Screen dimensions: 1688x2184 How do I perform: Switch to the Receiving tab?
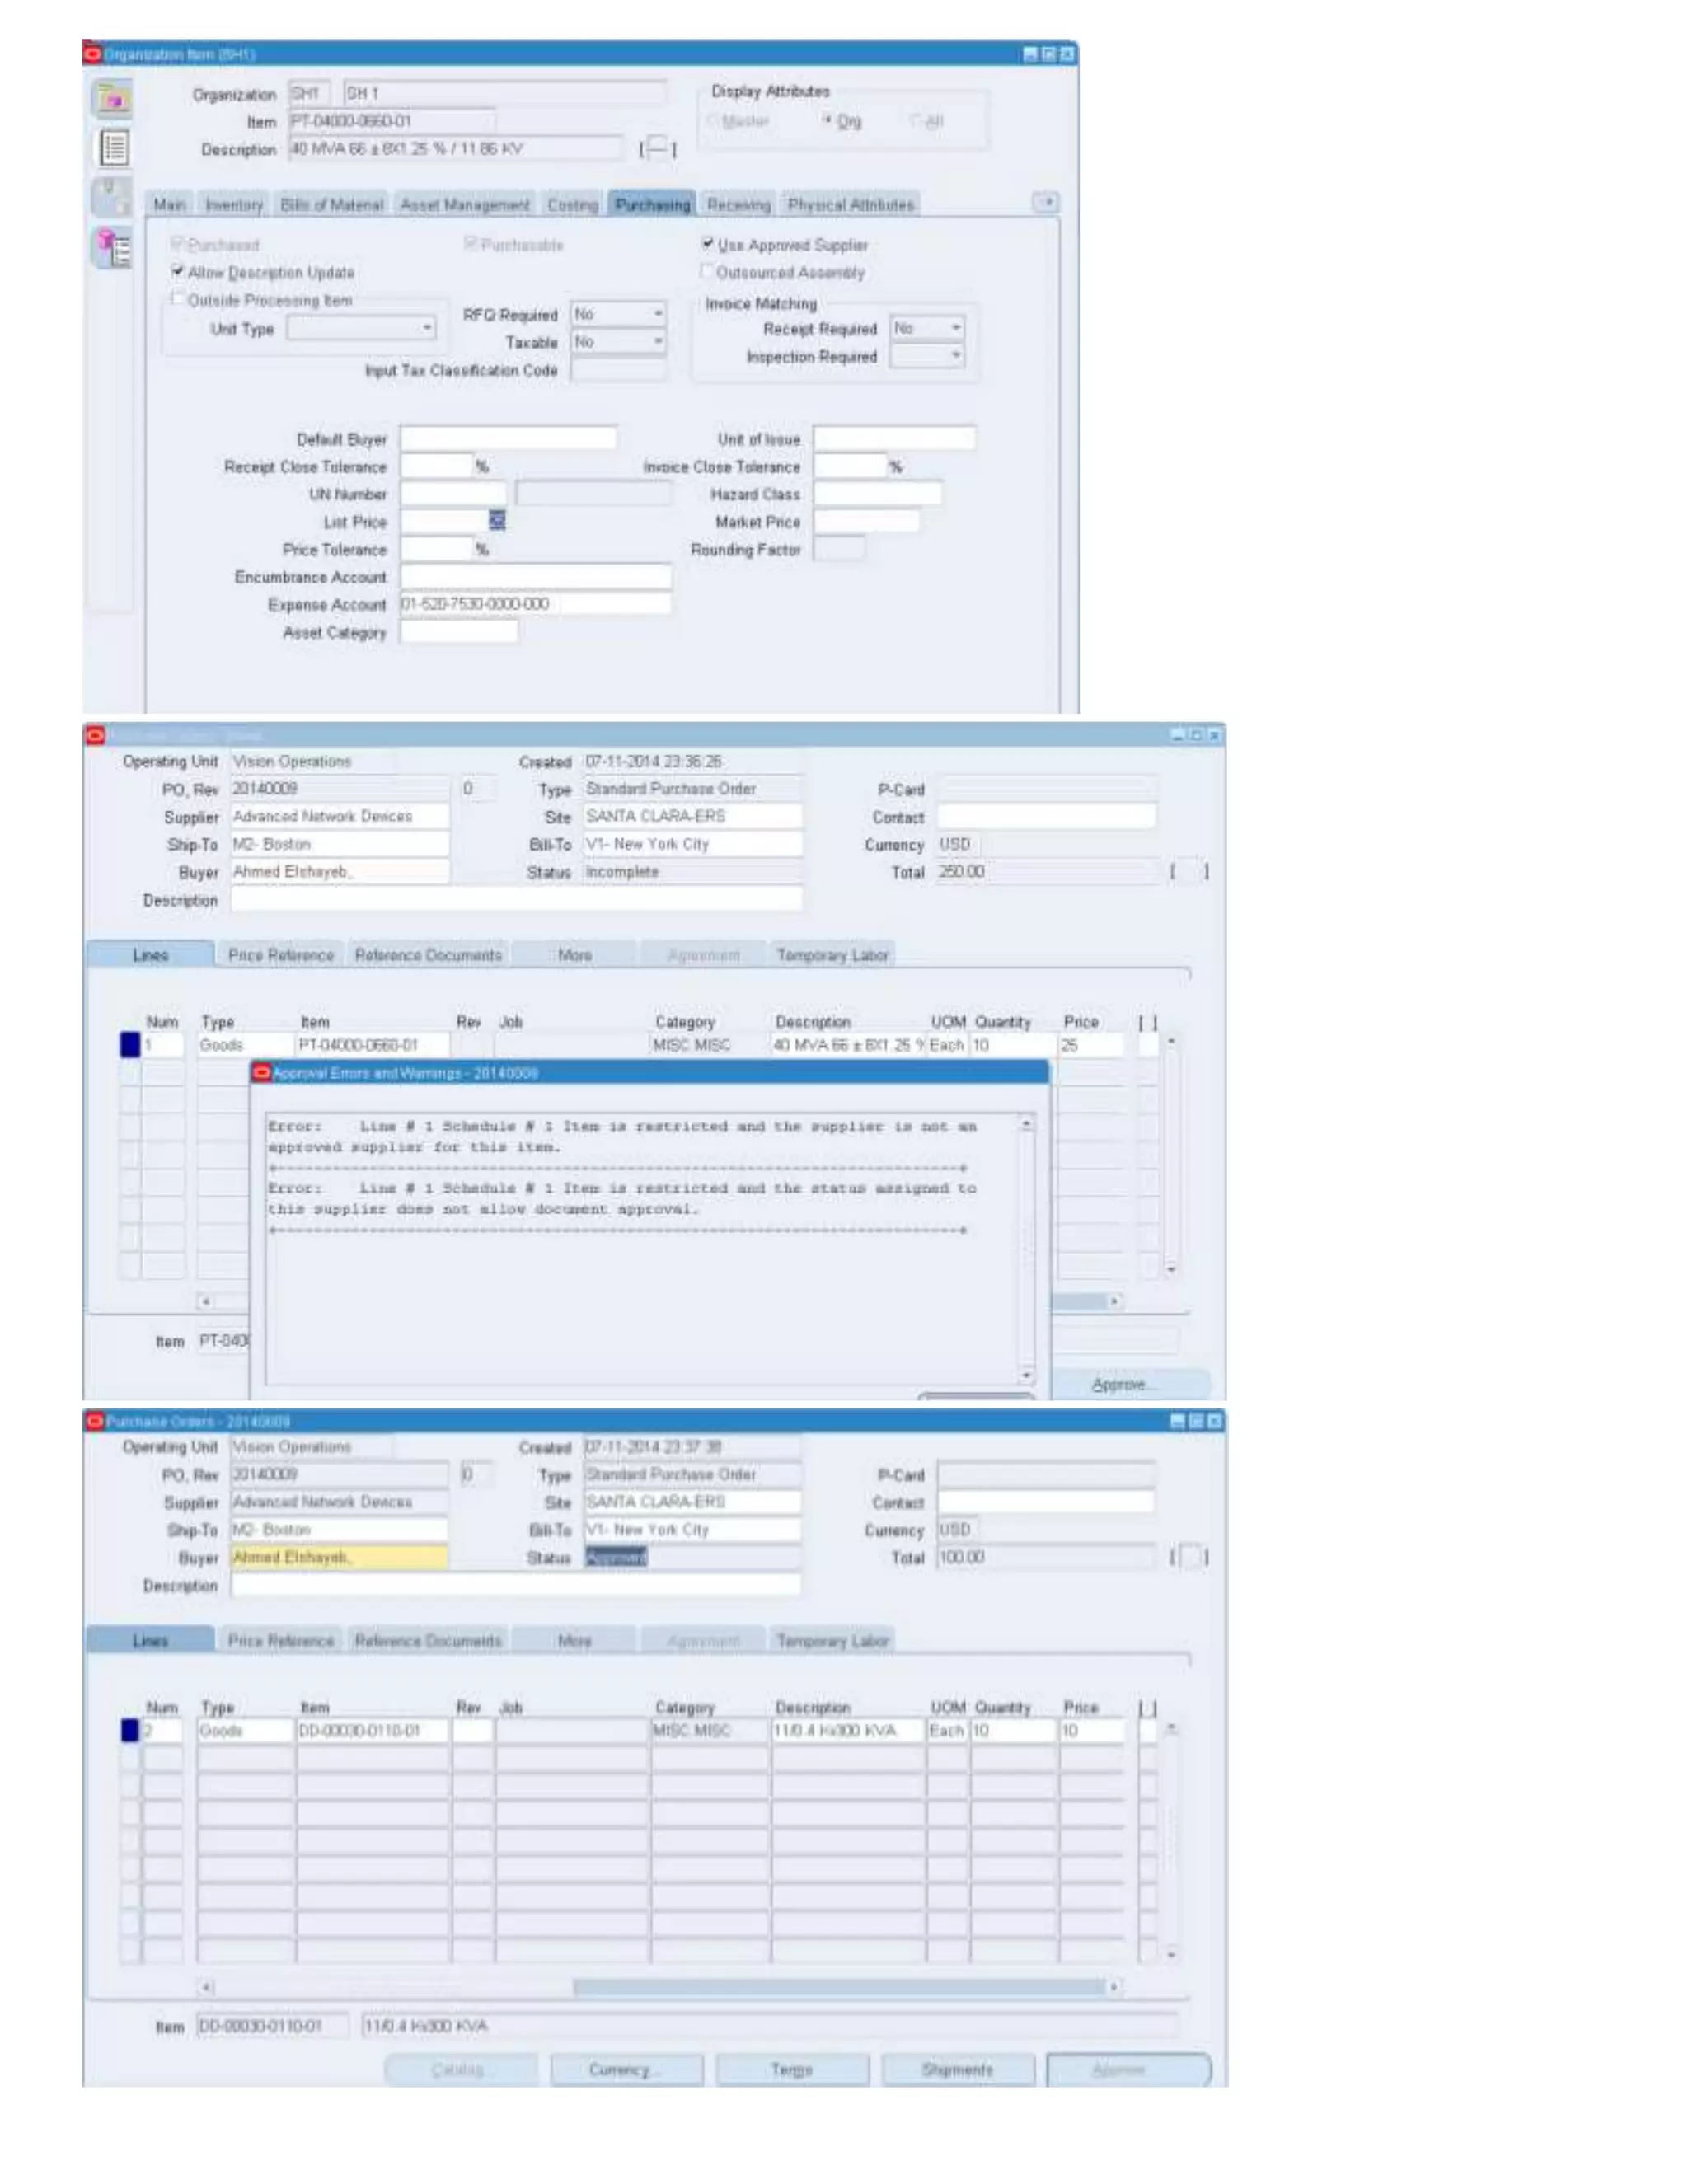(738, 205)
